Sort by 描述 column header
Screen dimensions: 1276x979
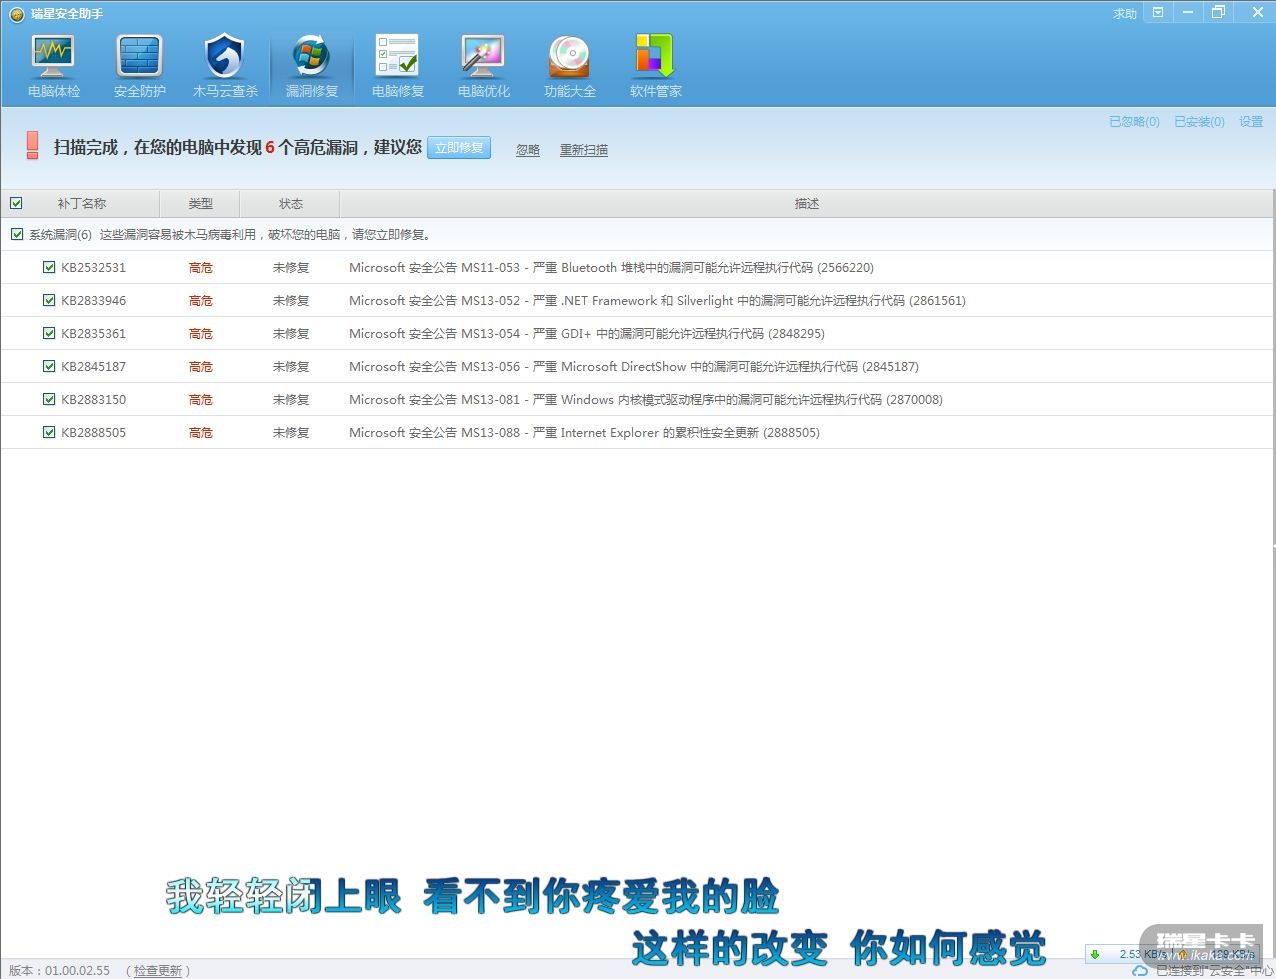coord(807,203)
